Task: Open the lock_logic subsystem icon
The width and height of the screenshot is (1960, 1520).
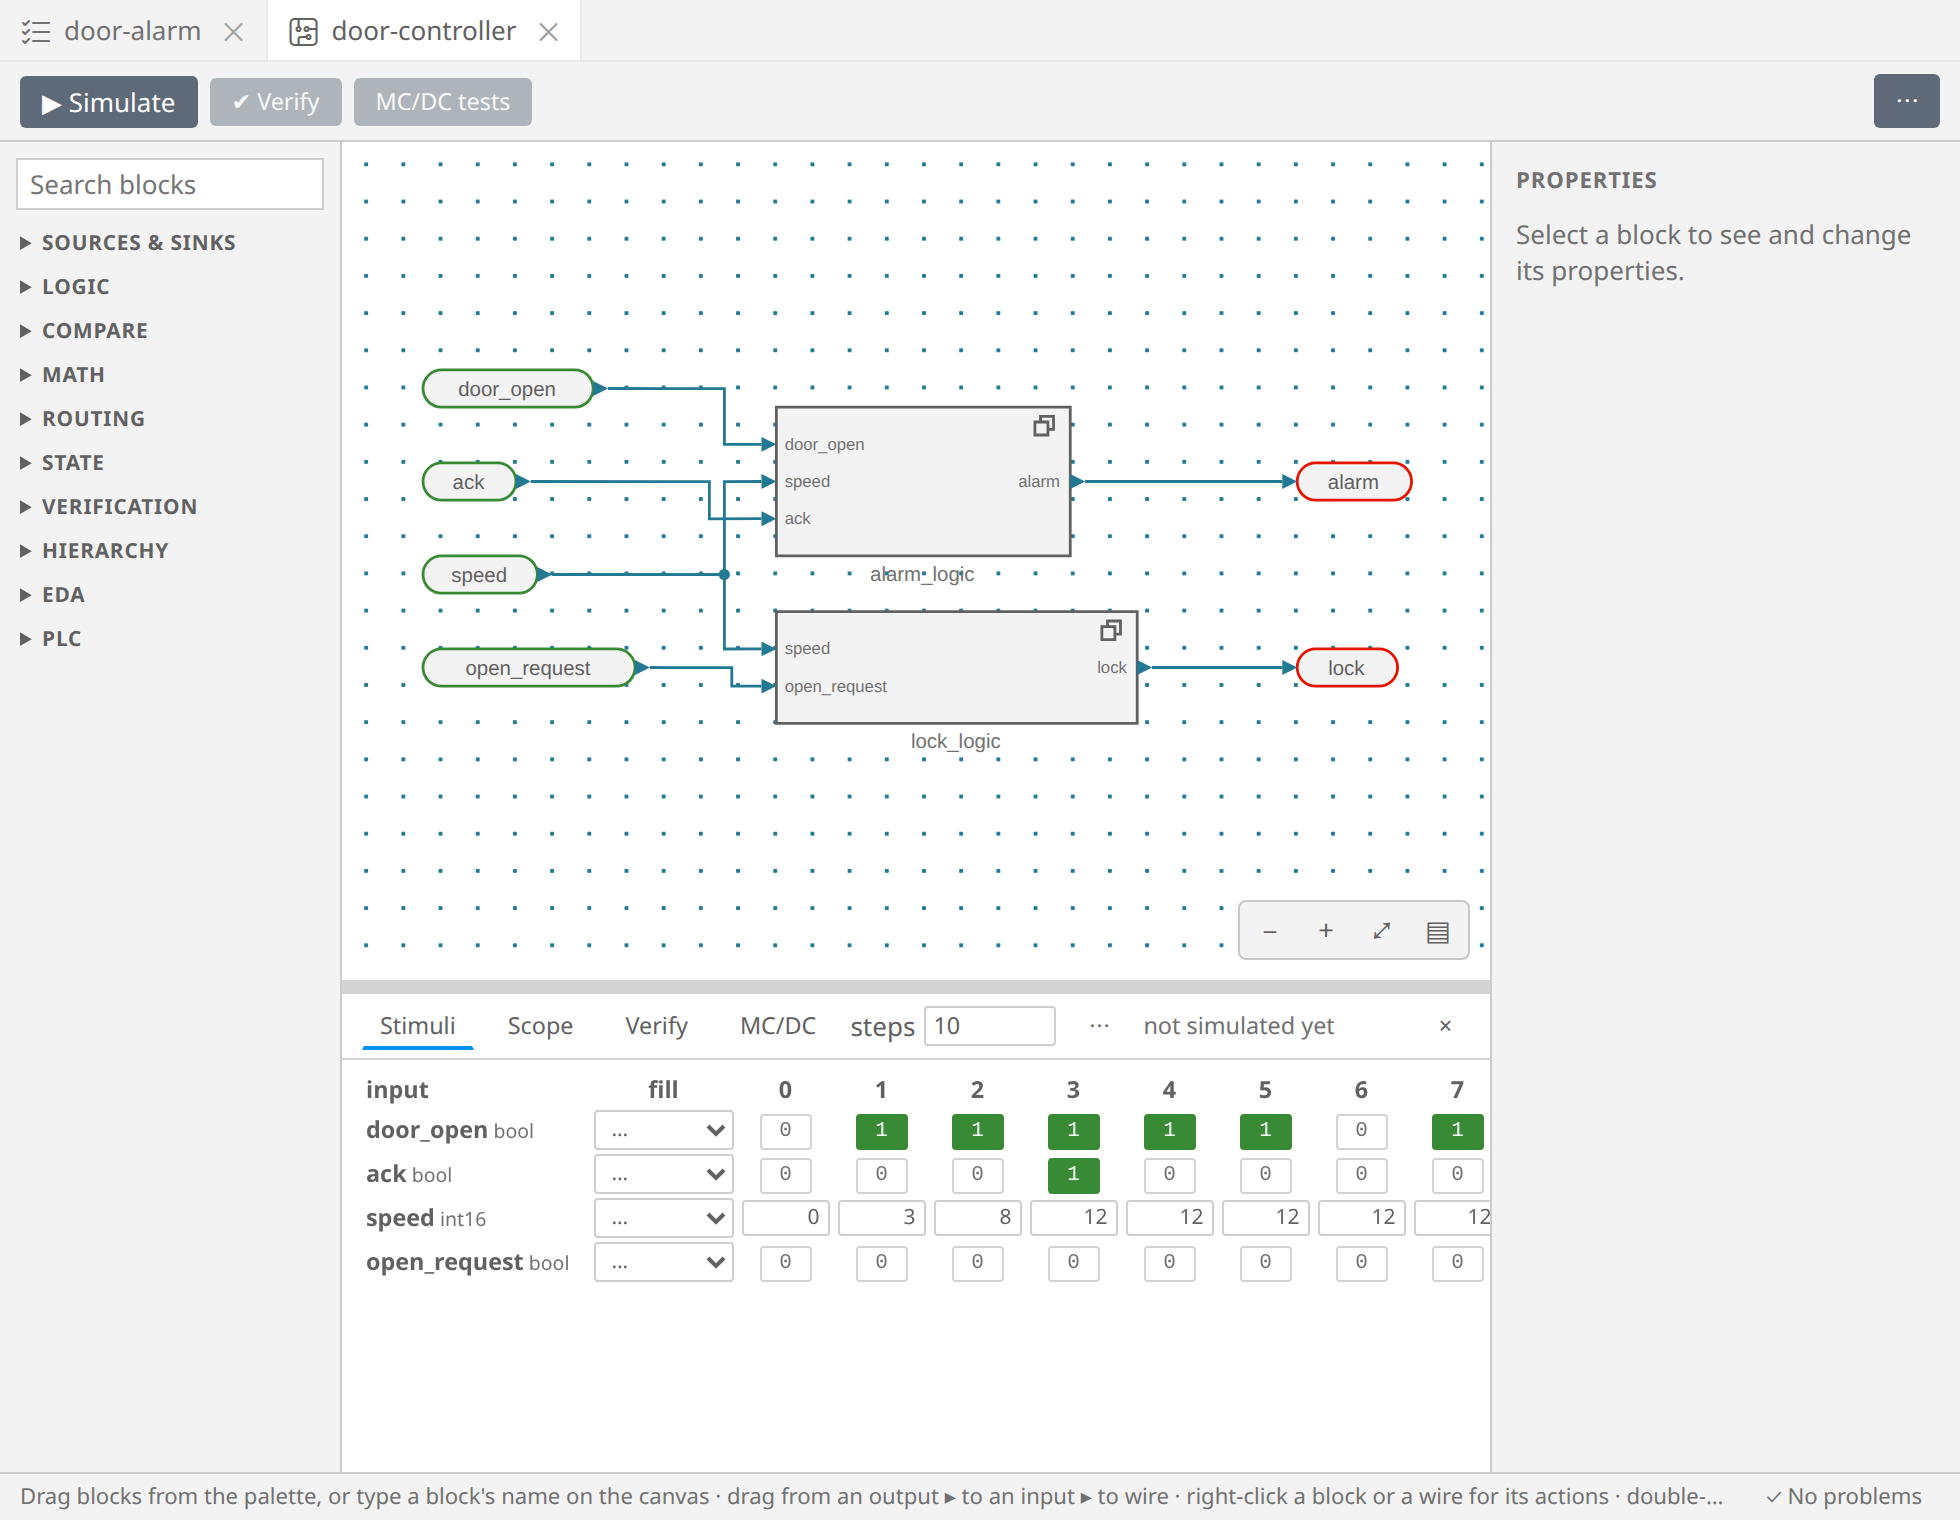Action: click(x=1110, y=631)
